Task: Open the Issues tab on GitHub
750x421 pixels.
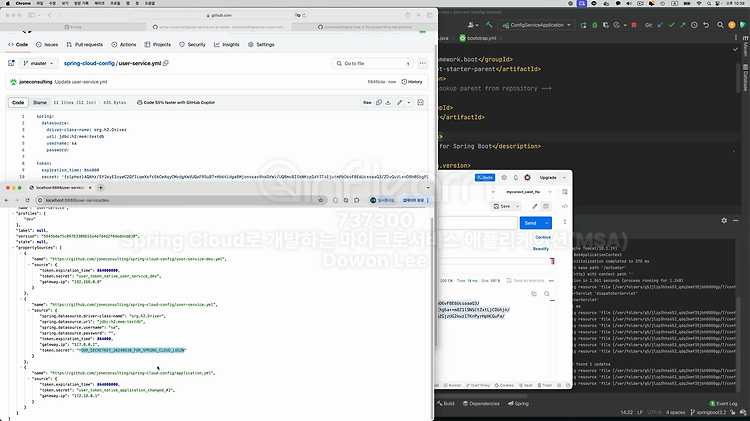Action: pos(47,44)
